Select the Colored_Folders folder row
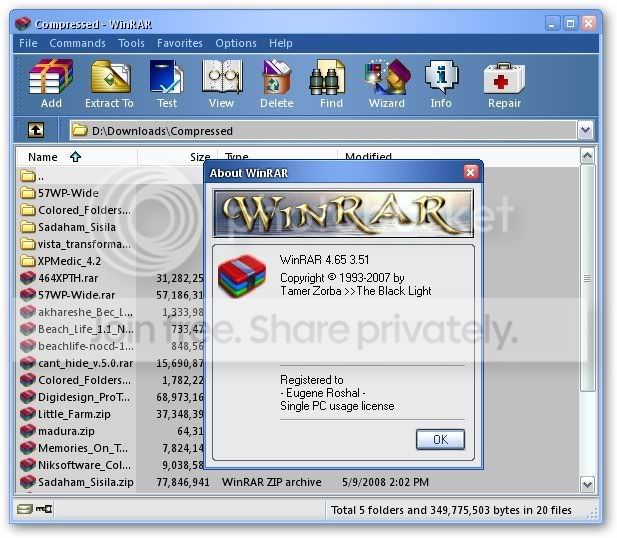617x538 pixels. click(x=76, y=210)
